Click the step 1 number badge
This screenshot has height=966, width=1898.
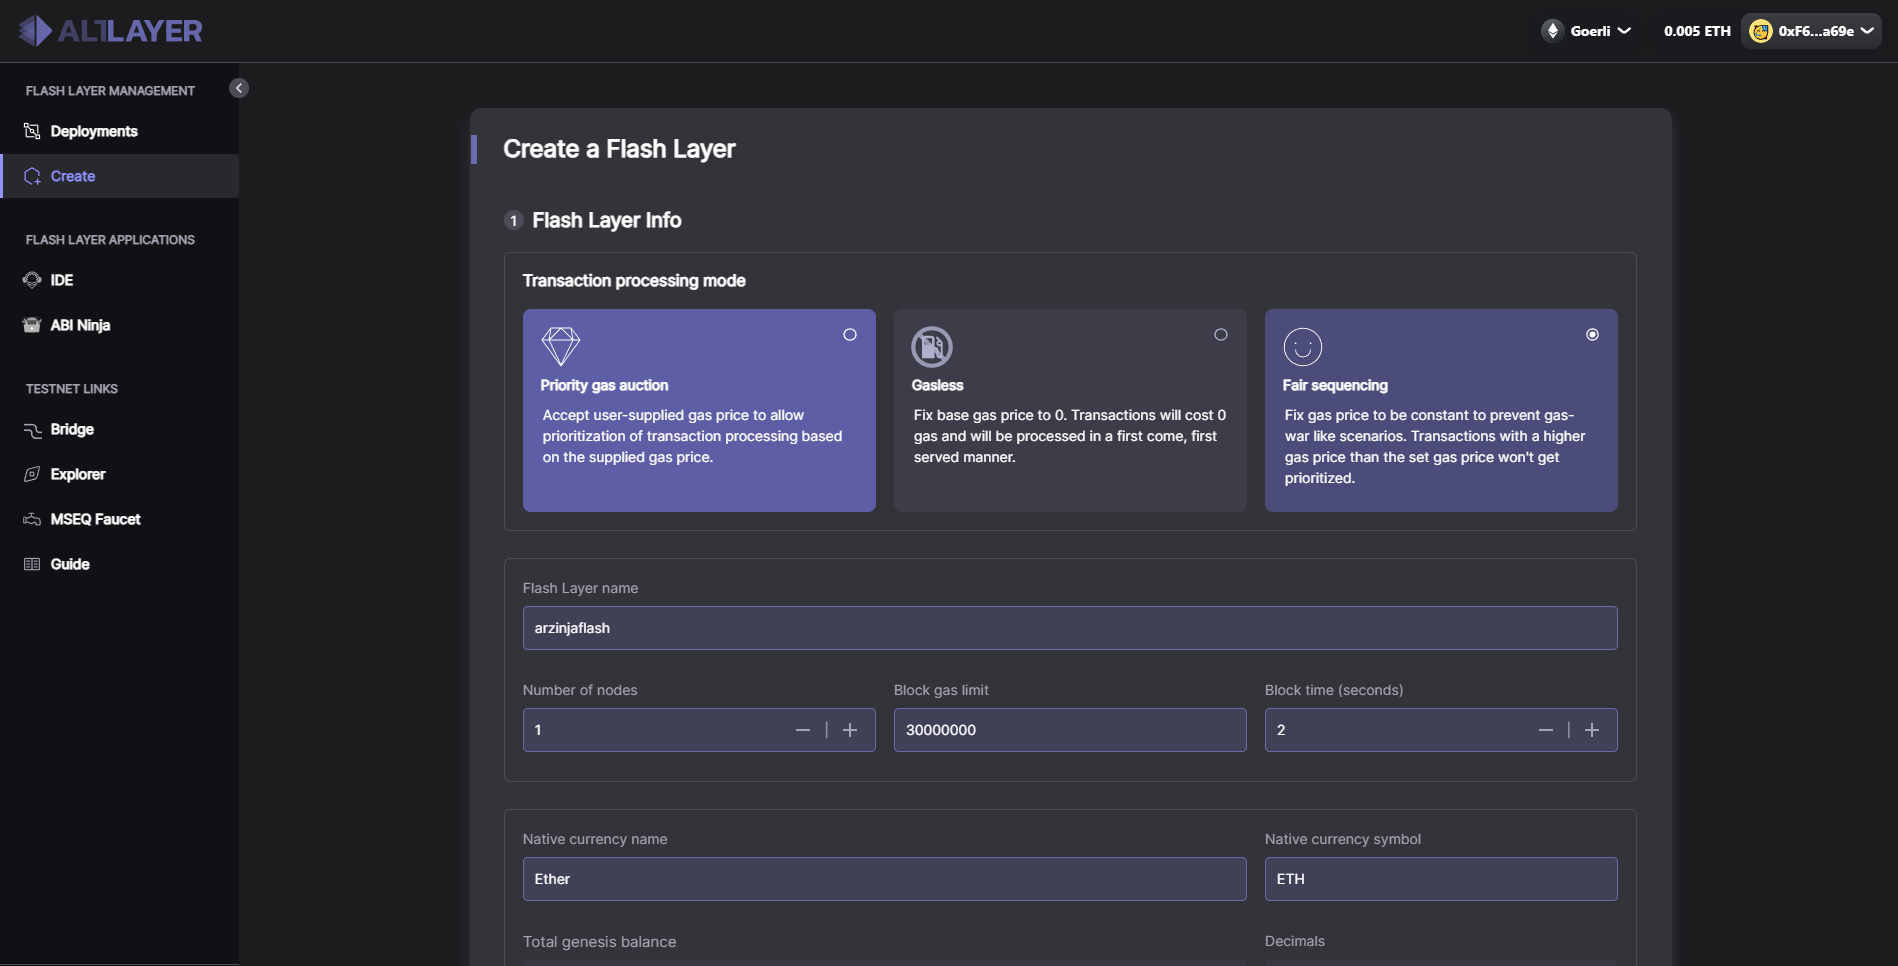point(514,220)
